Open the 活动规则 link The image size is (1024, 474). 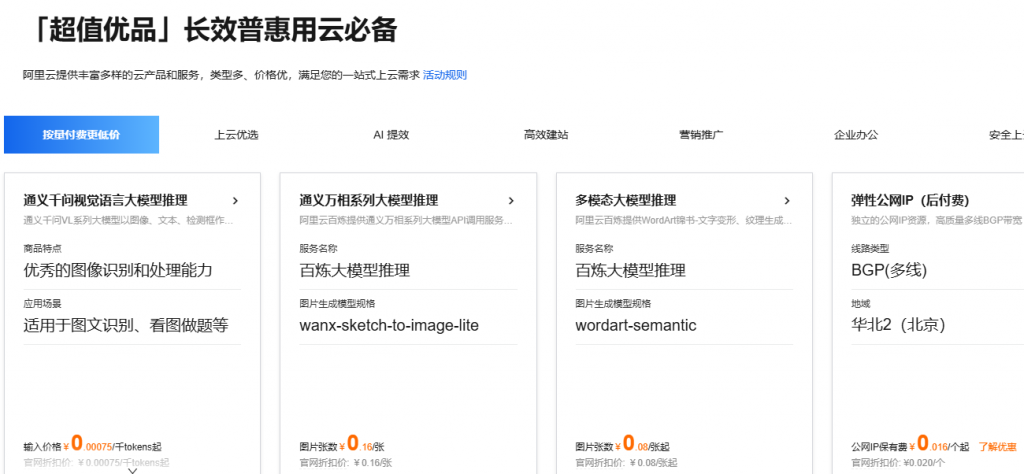445,75
